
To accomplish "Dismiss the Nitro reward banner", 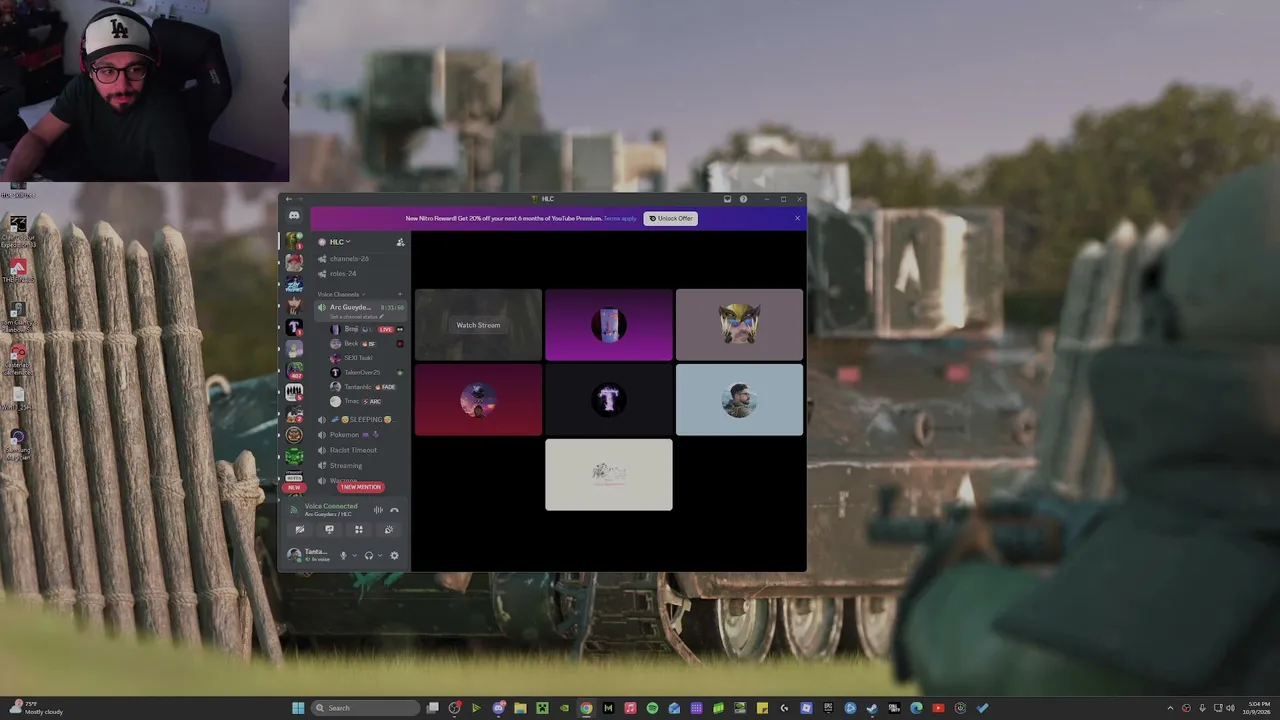I will (x=797, y=218).
